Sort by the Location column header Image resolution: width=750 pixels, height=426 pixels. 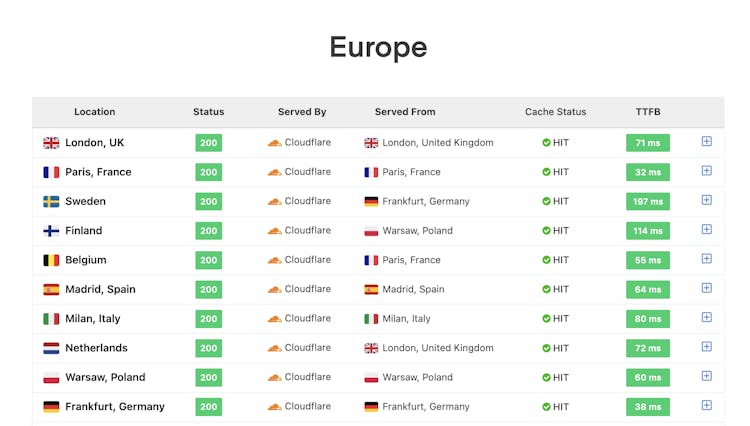pyautogui.click(x=94, y=112)
